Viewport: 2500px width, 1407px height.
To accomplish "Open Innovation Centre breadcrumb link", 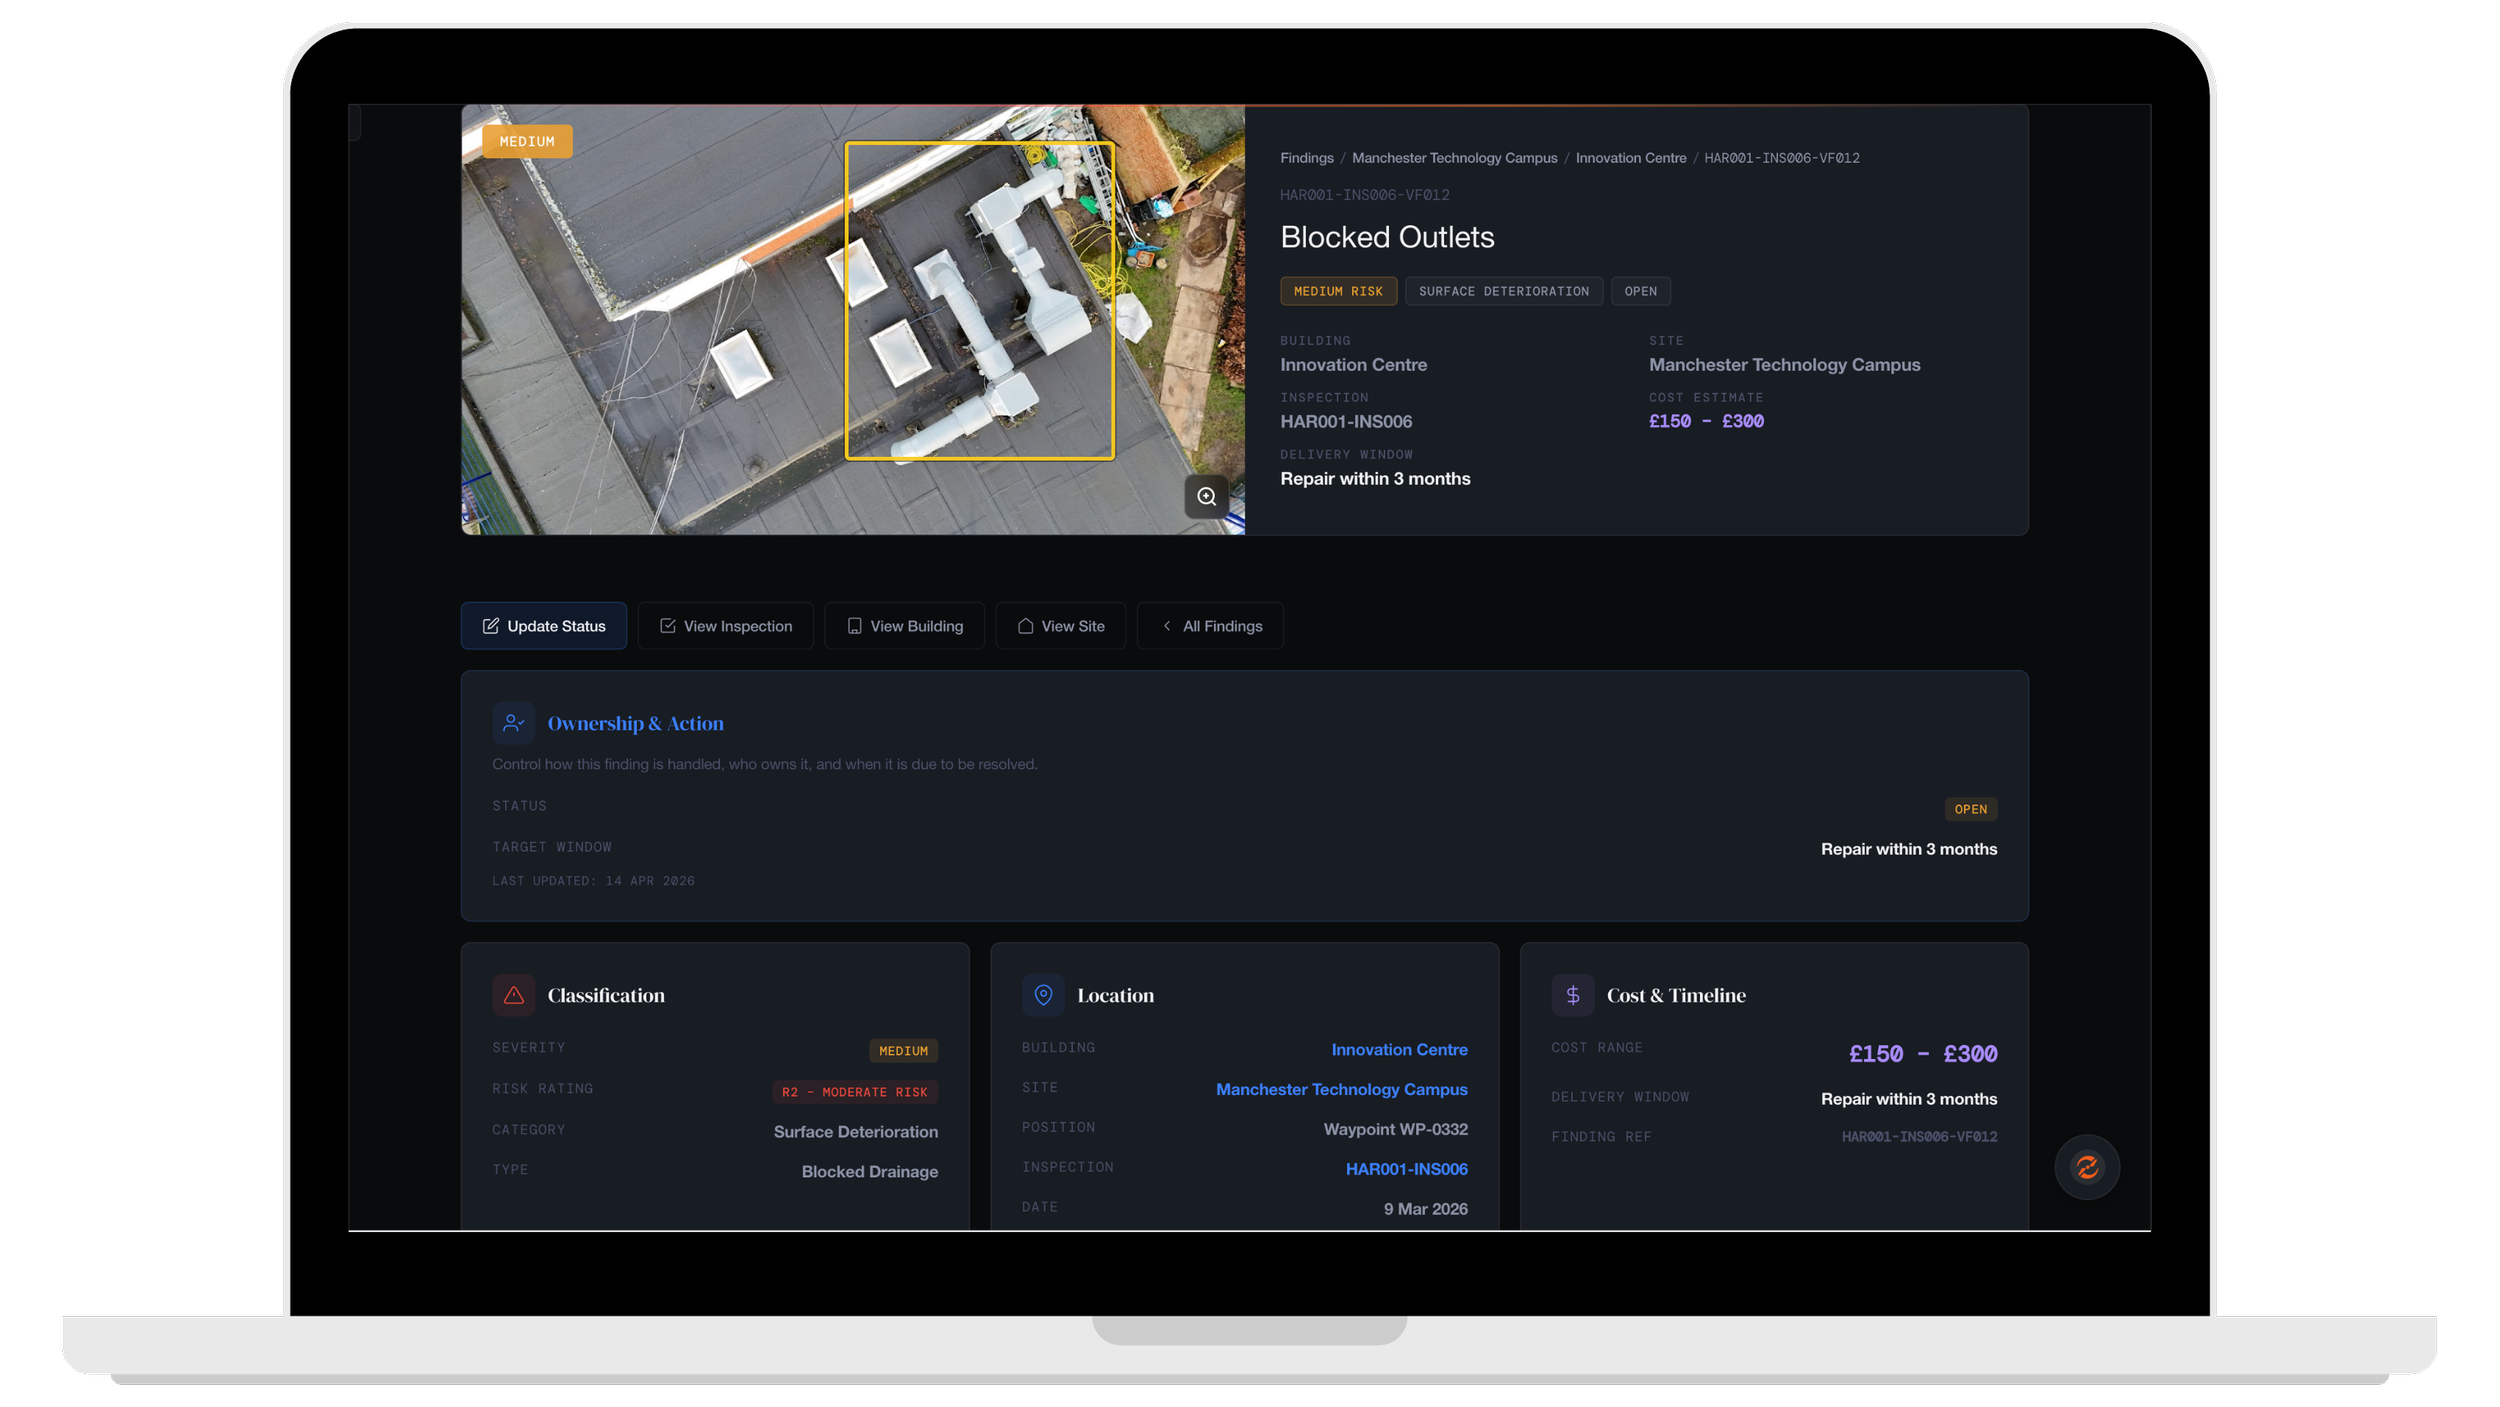I will pyautogui.click(x=1630, y=158).
